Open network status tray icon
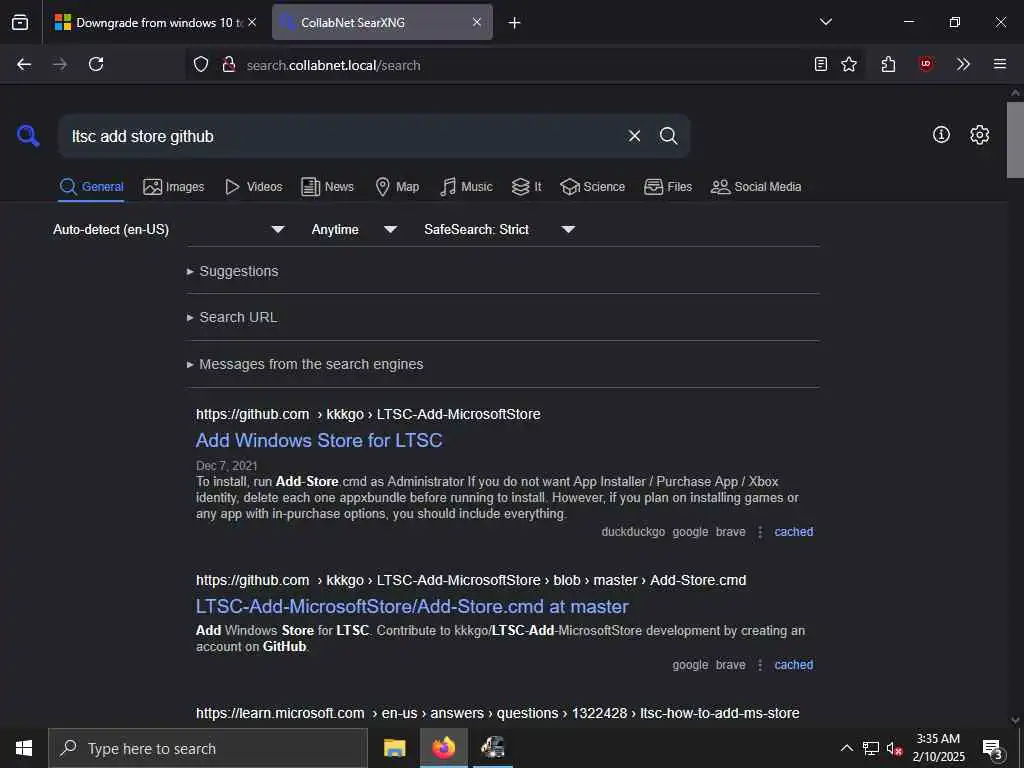Image resolution: width=1024 pixels, height=768 pixels. click(x=871, y=748)
